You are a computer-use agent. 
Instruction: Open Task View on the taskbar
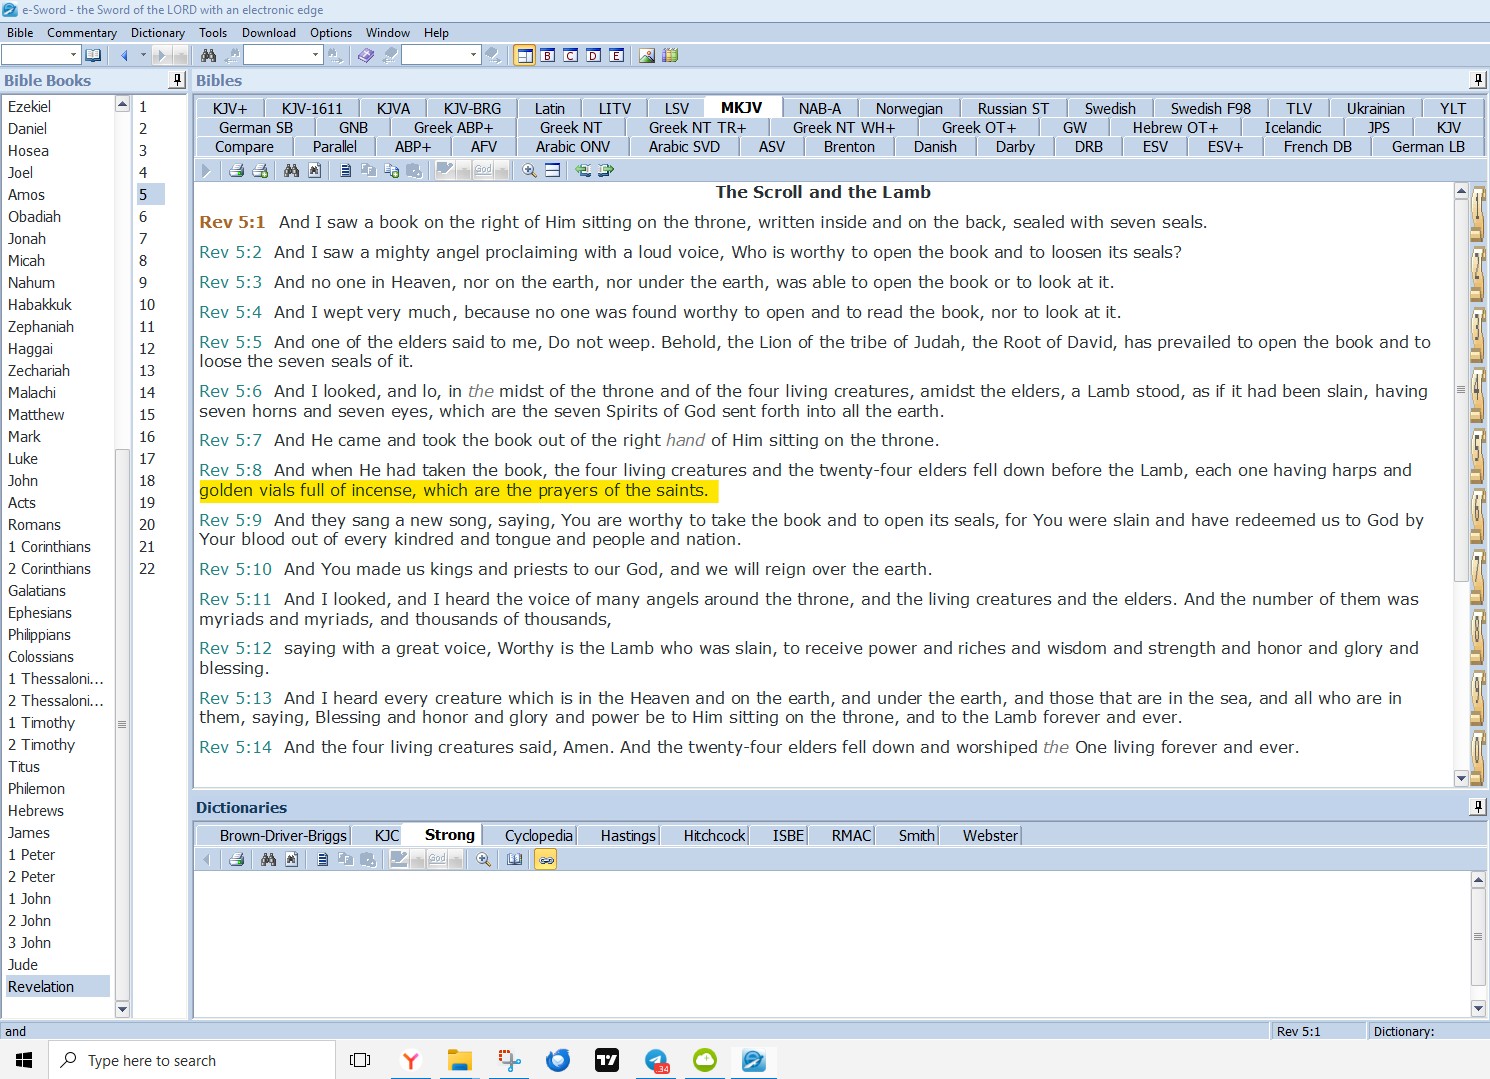pyautogui.click(x=360, y=1060)
